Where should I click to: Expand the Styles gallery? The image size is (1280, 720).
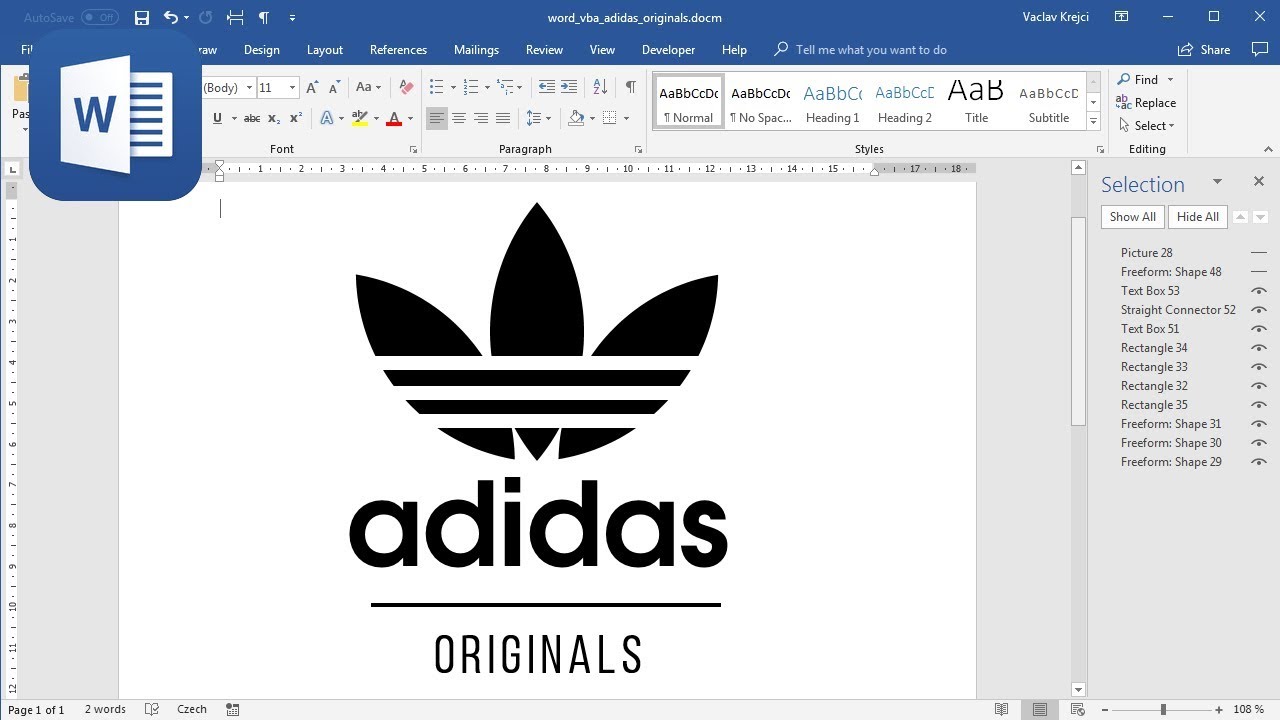point(1093,122)
